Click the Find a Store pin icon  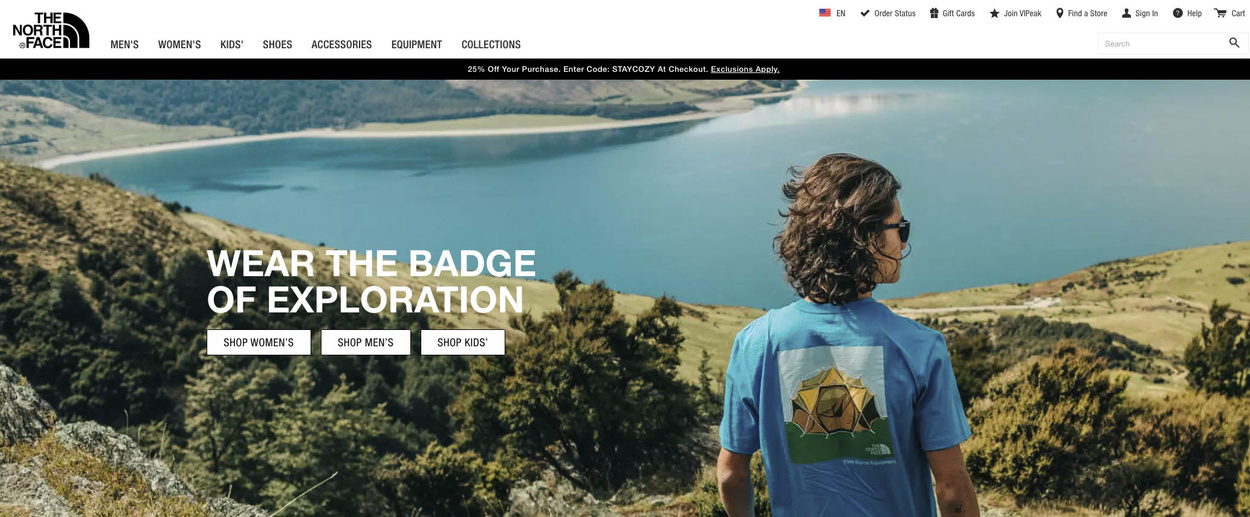pyautogui.click(x=1060, y=13)
